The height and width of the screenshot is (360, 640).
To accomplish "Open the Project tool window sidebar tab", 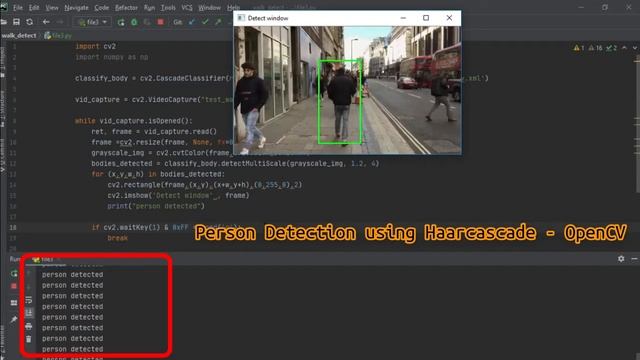I will 2,62.
